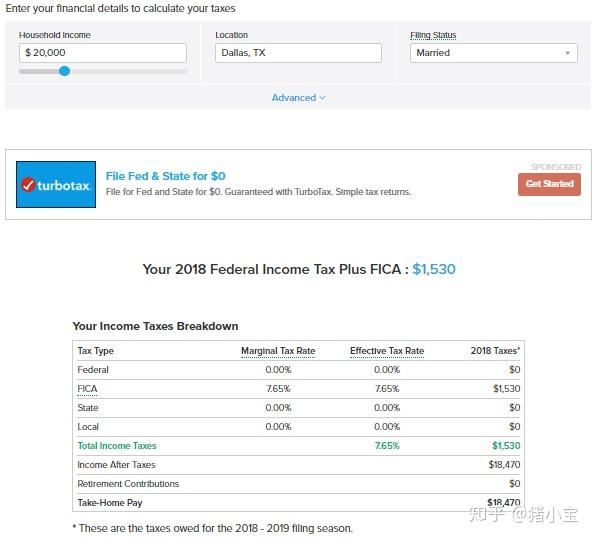Click the $1,530 total tax amount heading
Image resolution: width=594 pixels, height=540 pixels.
click(434, 269)
